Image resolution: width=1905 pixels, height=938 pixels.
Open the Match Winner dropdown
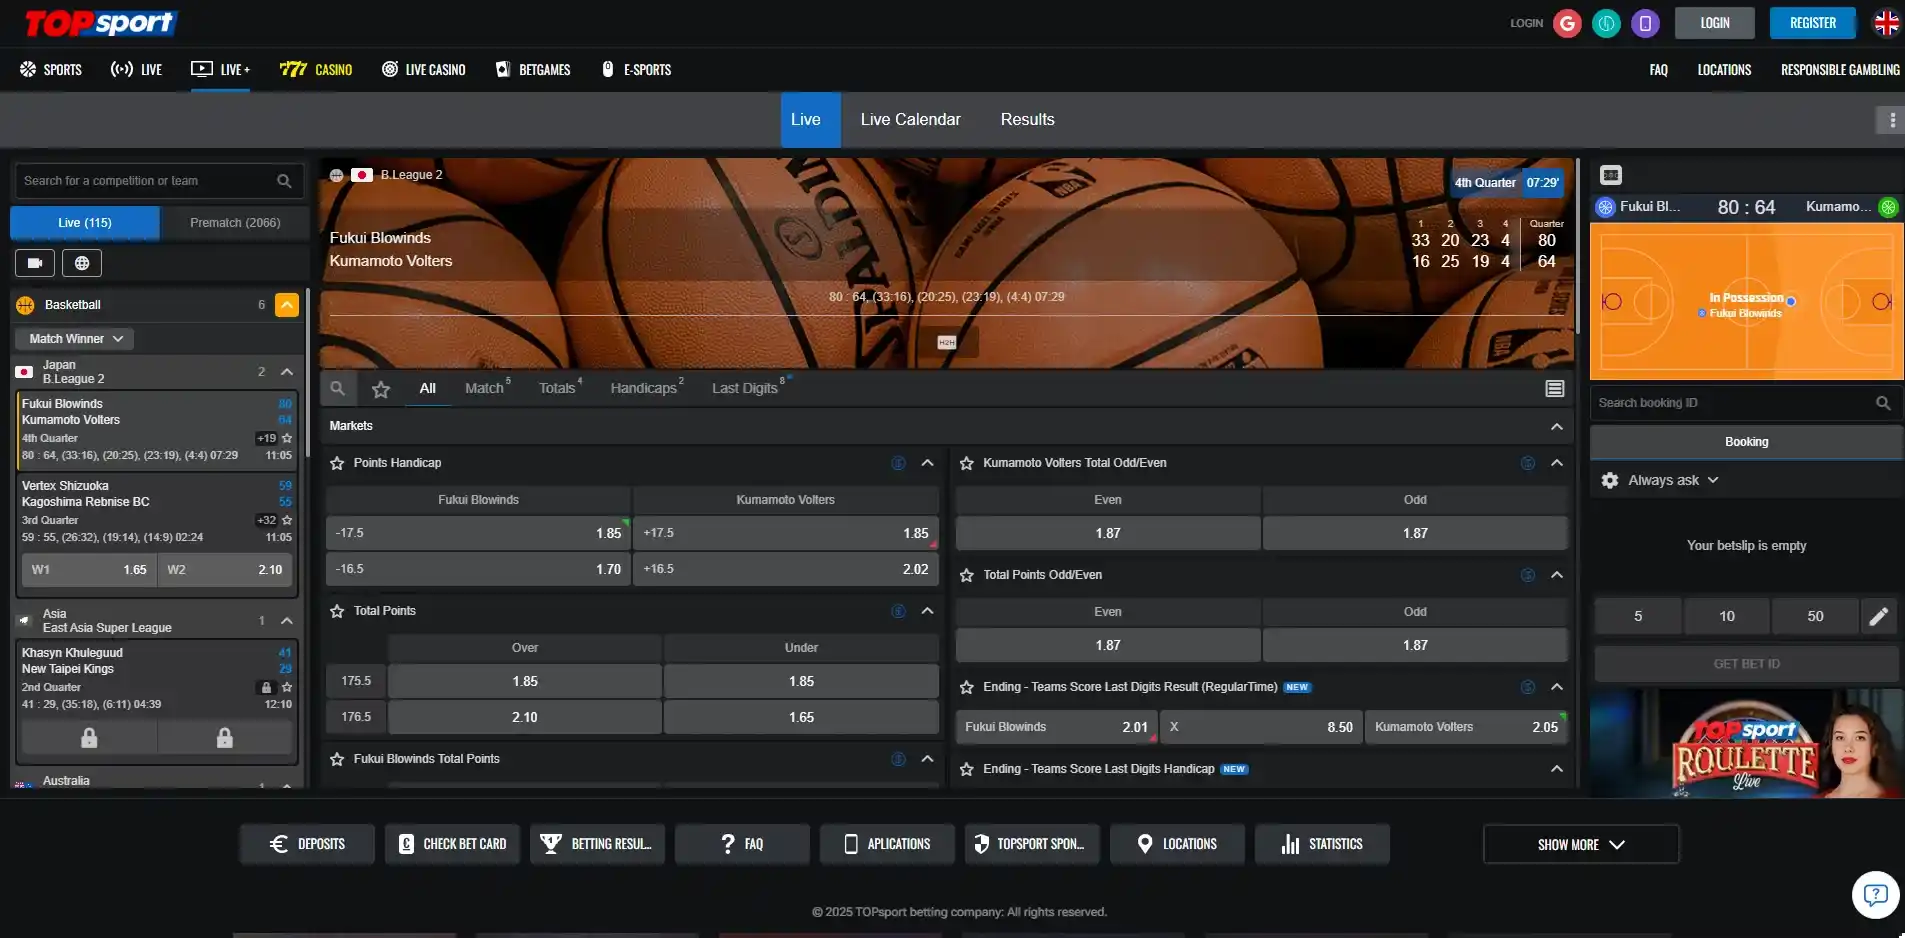[x=75, y=339]
